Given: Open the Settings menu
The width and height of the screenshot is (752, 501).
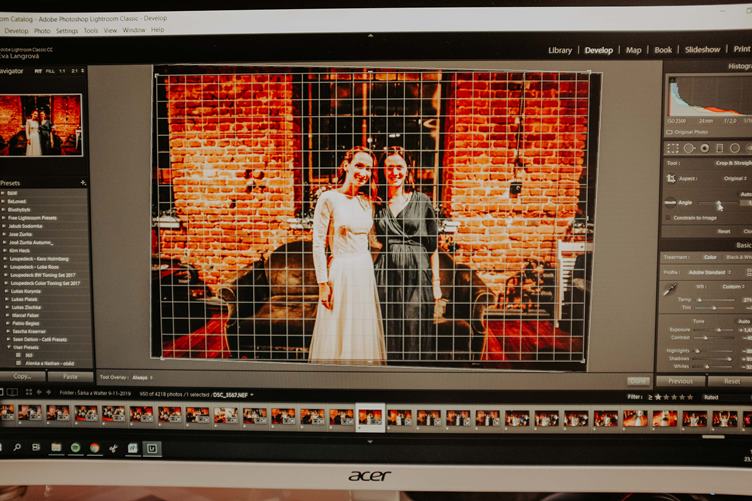Looking at the screenshot, I should click(67, 31).
